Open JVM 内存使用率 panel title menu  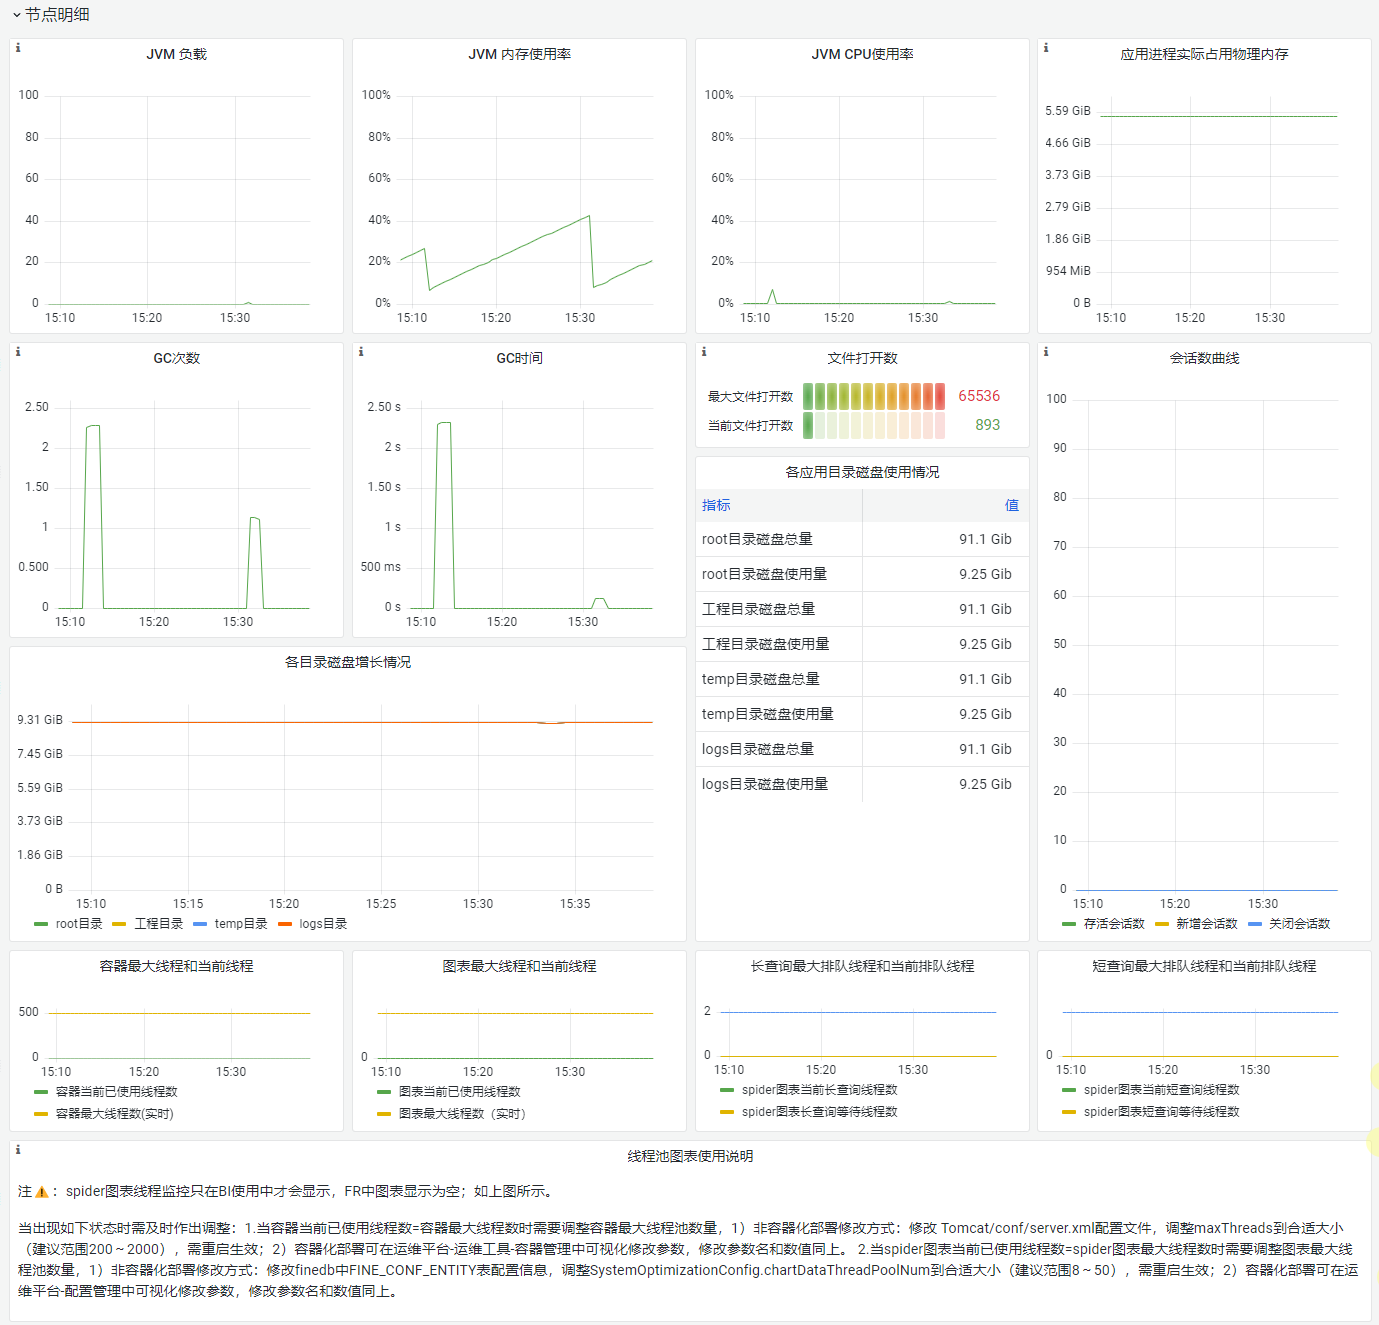(520, 54)
